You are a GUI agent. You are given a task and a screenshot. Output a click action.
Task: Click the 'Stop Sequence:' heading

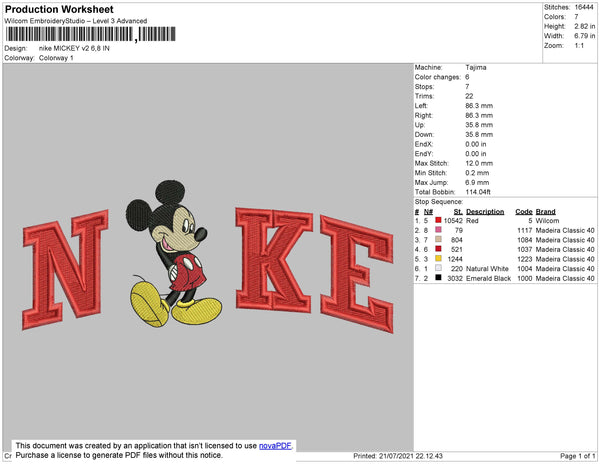coord(439,202)
